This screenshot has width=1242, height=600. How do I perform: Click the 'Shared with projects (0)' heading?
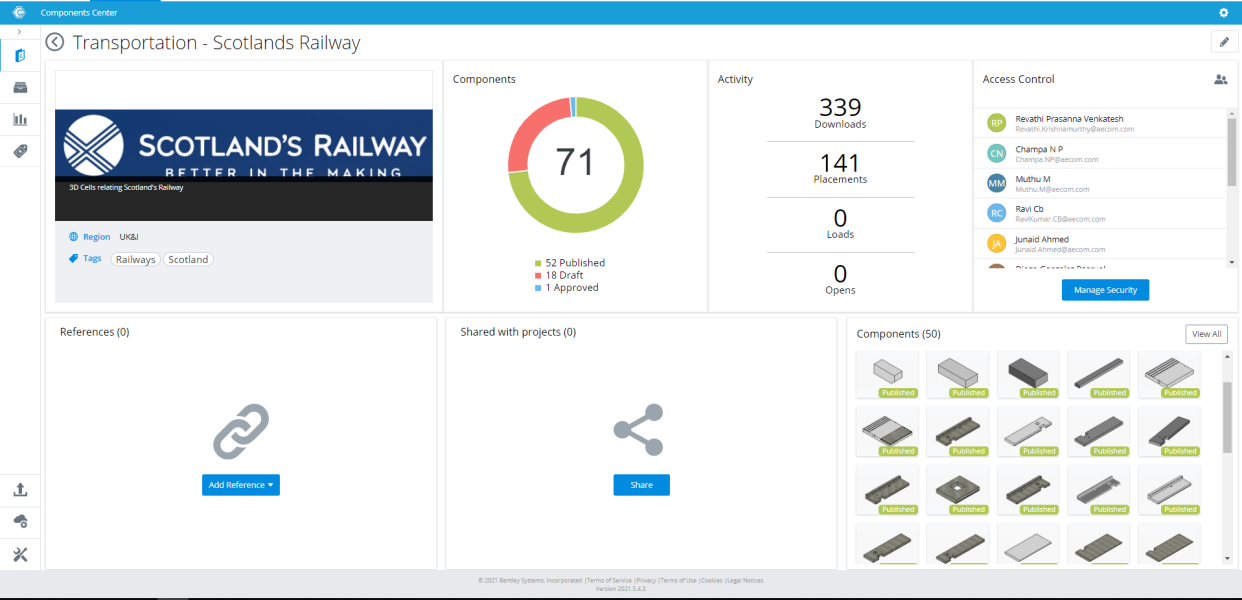pyautogui.click(x=518, y=332)
